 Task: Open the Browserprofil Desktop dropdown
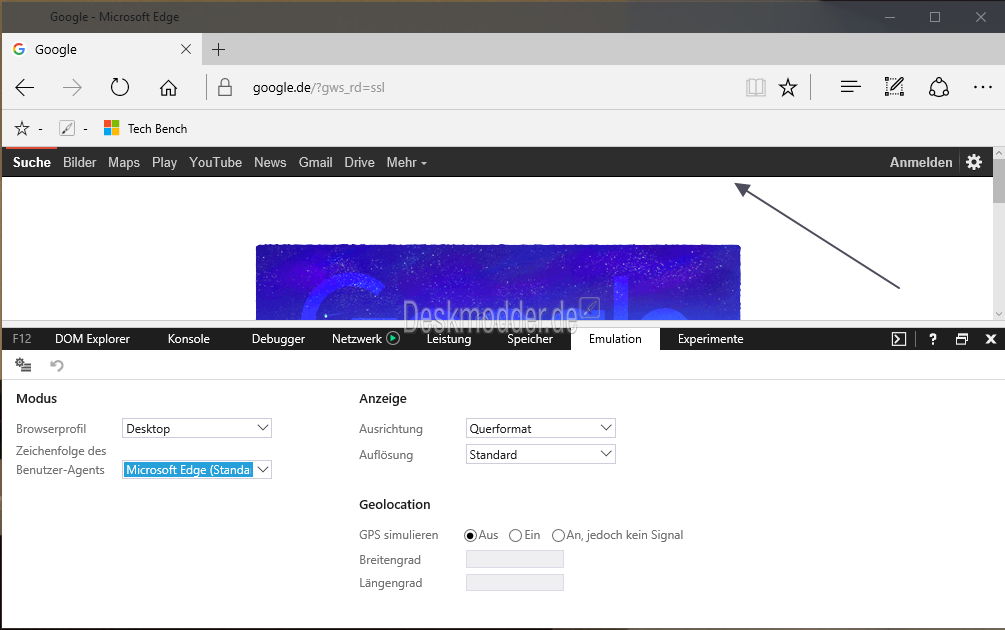coord(197,428)
